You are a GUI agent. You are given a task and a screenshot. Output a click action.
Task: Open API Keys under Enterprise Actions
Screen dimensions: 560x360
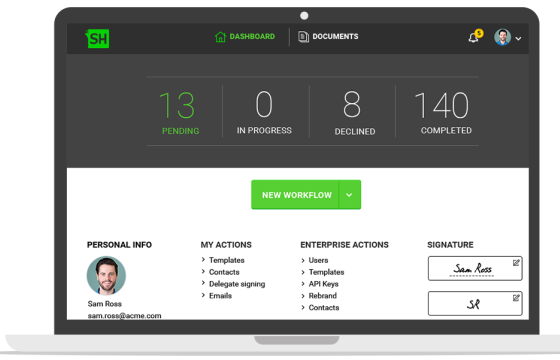click(323, 284)
